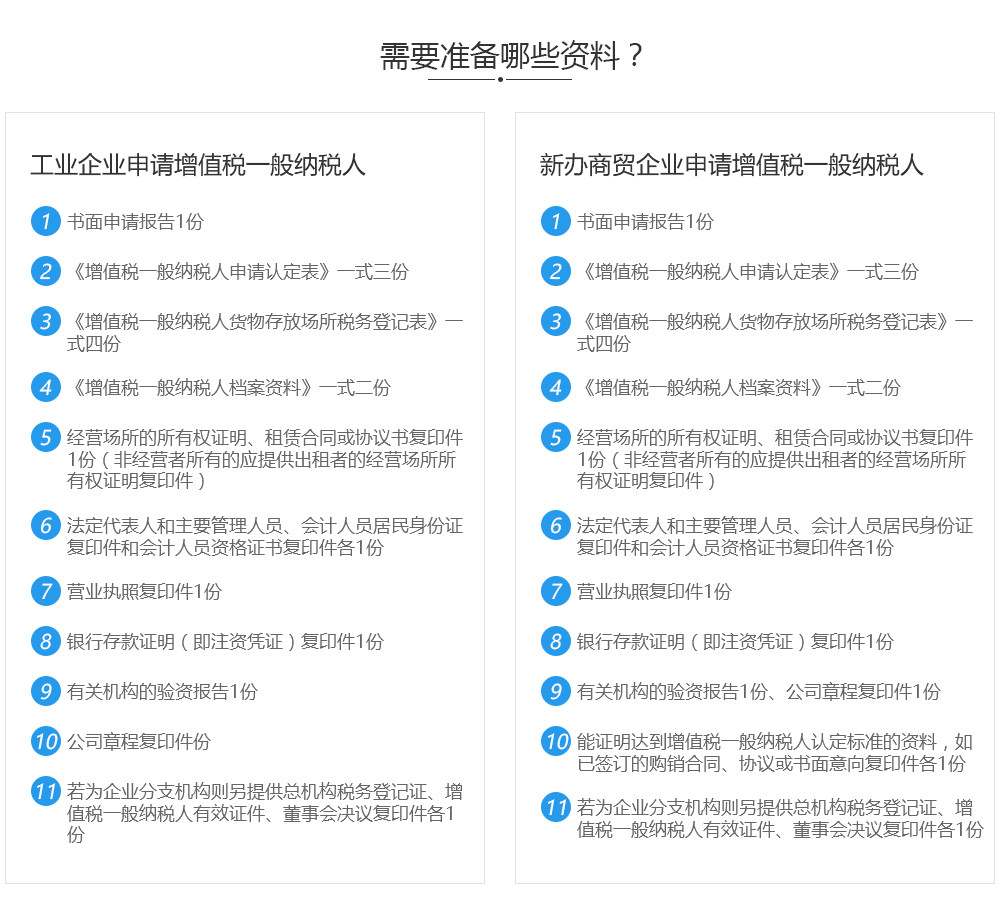The width and height of the screenshot is (1000, 924).
Task: Click number 6 badge in 新办商贸企业 list
Action: tap(555, 525)
